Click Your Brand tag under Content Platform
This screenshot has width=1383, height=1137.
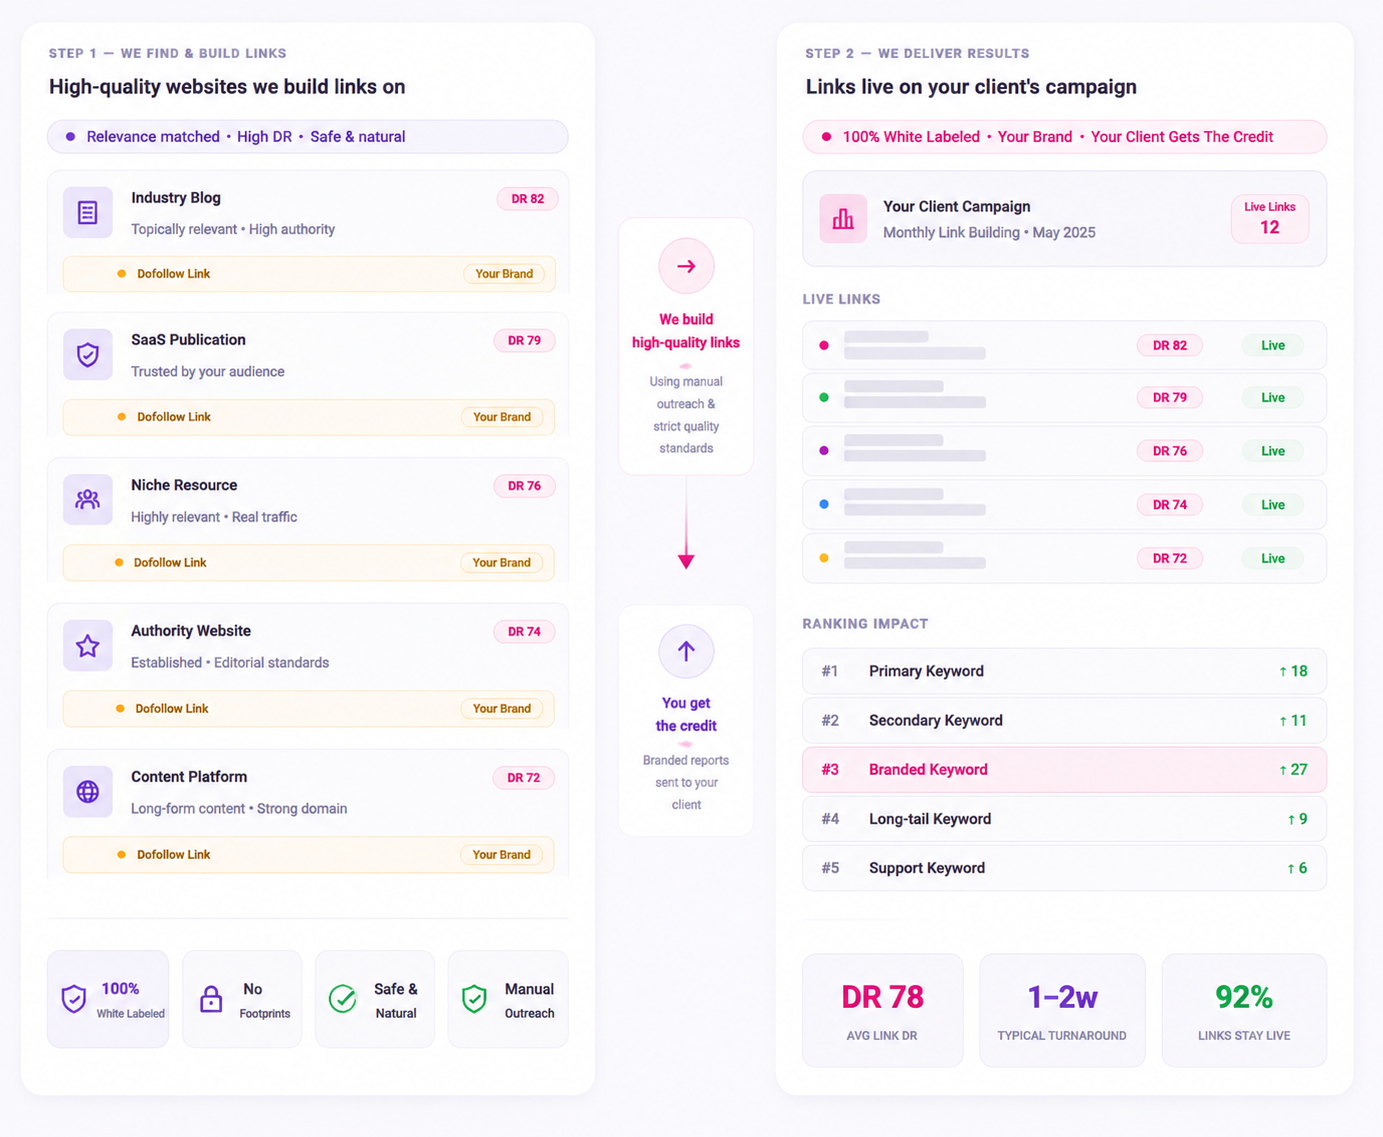(502, 855)
